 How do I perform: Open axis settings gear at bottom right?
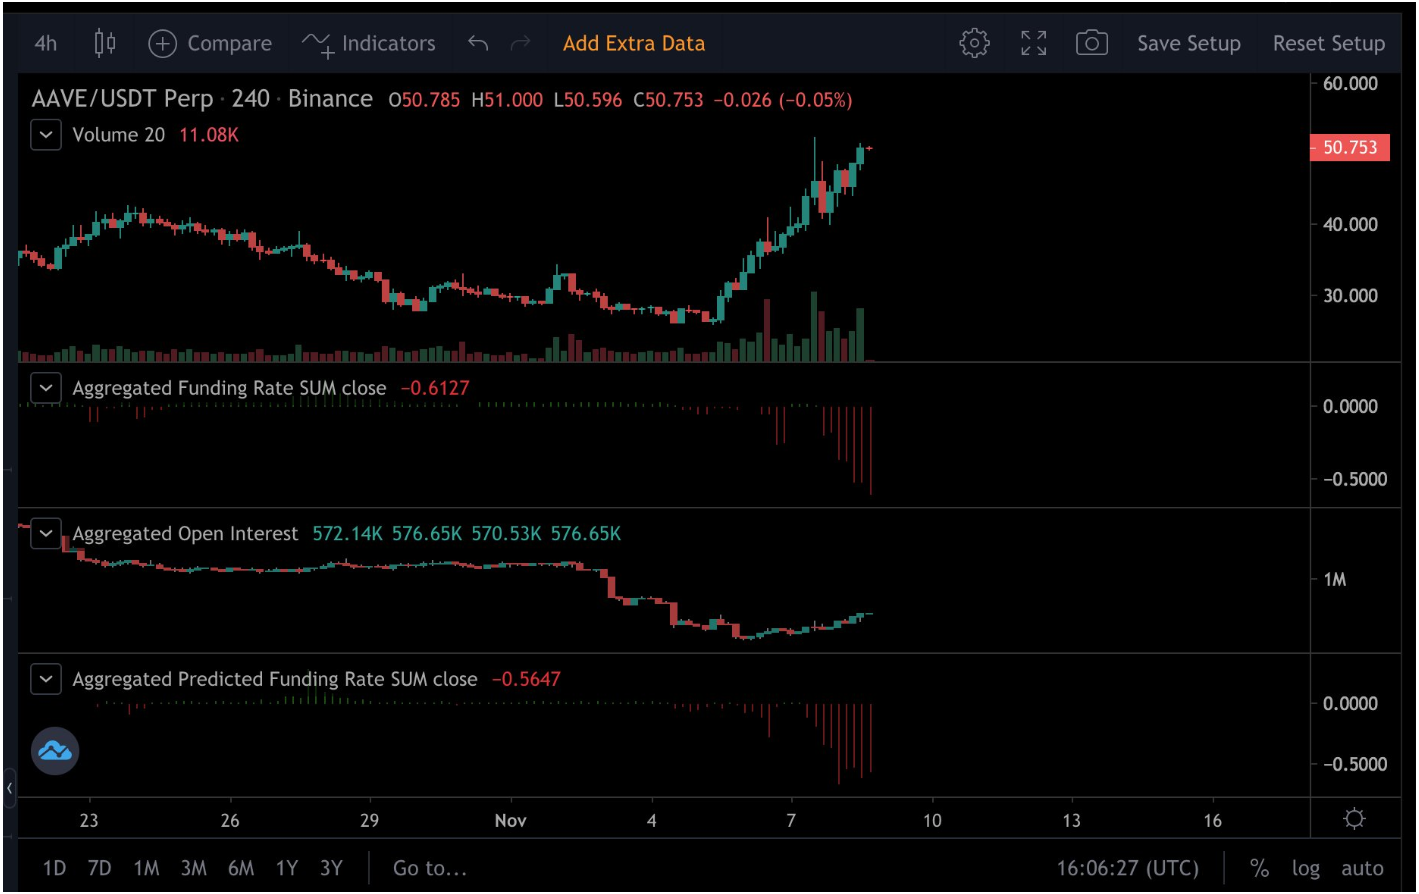pyautogui.click(x=1354, y=820)
